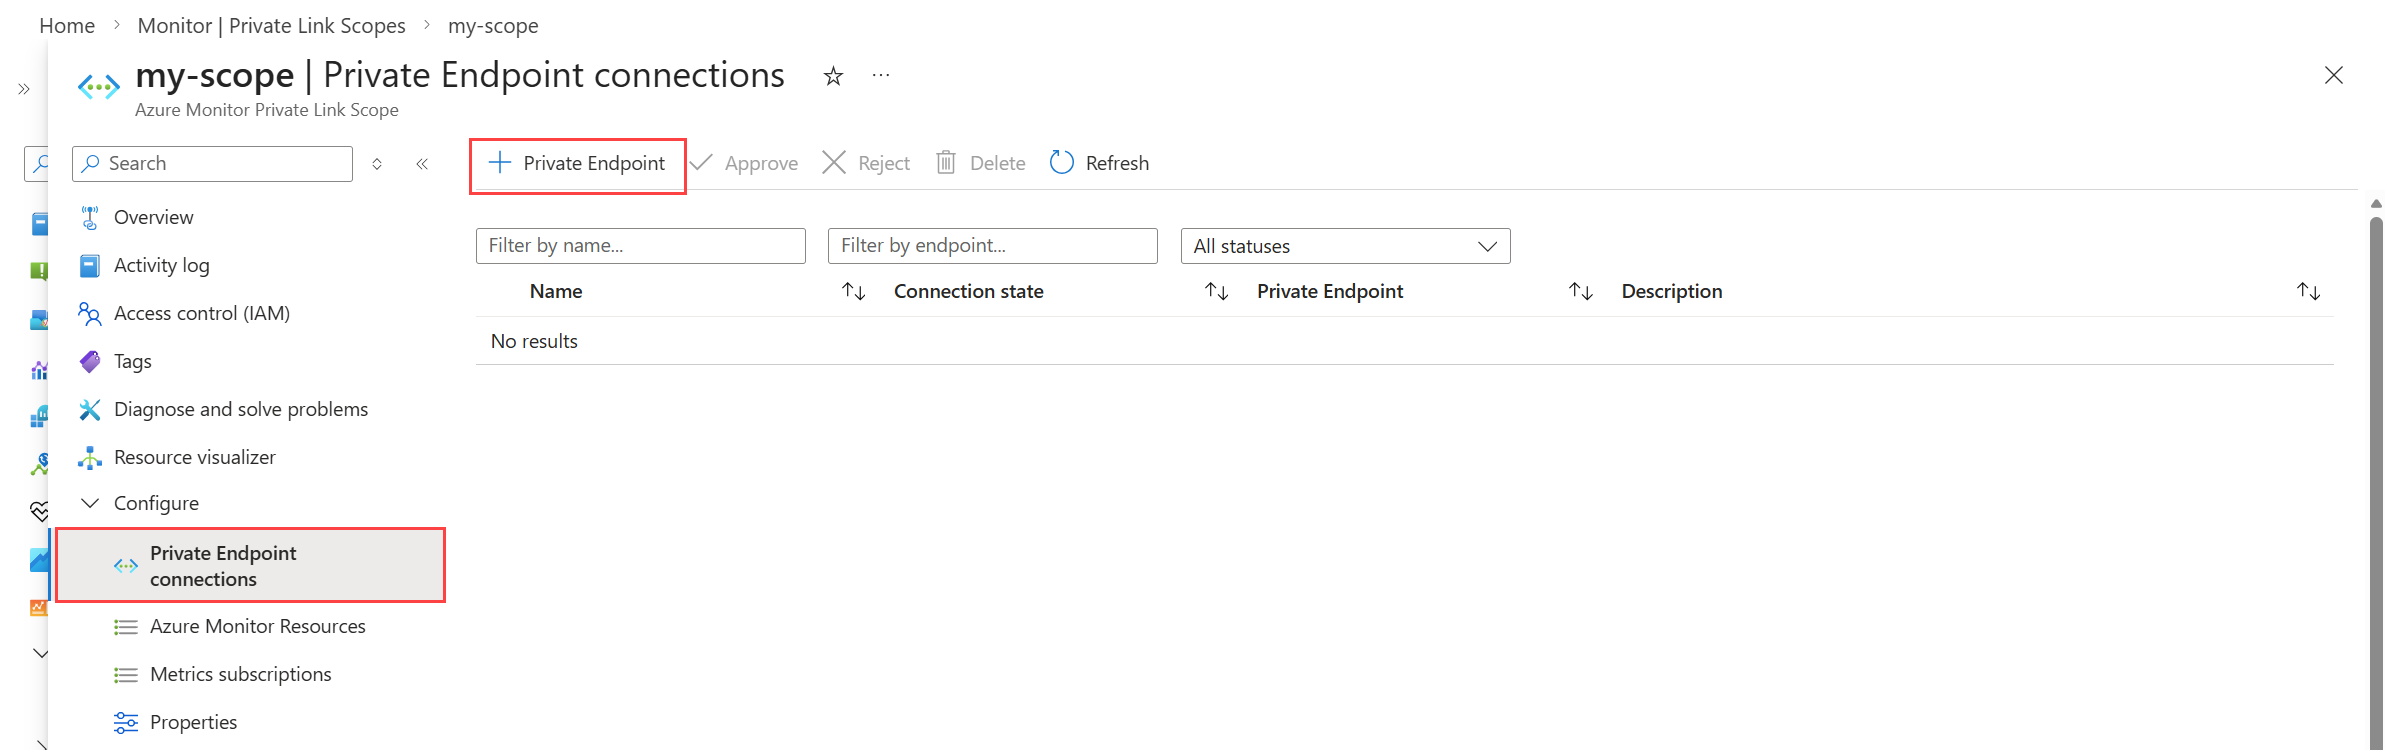Click the Approve toolbar button

744,163
